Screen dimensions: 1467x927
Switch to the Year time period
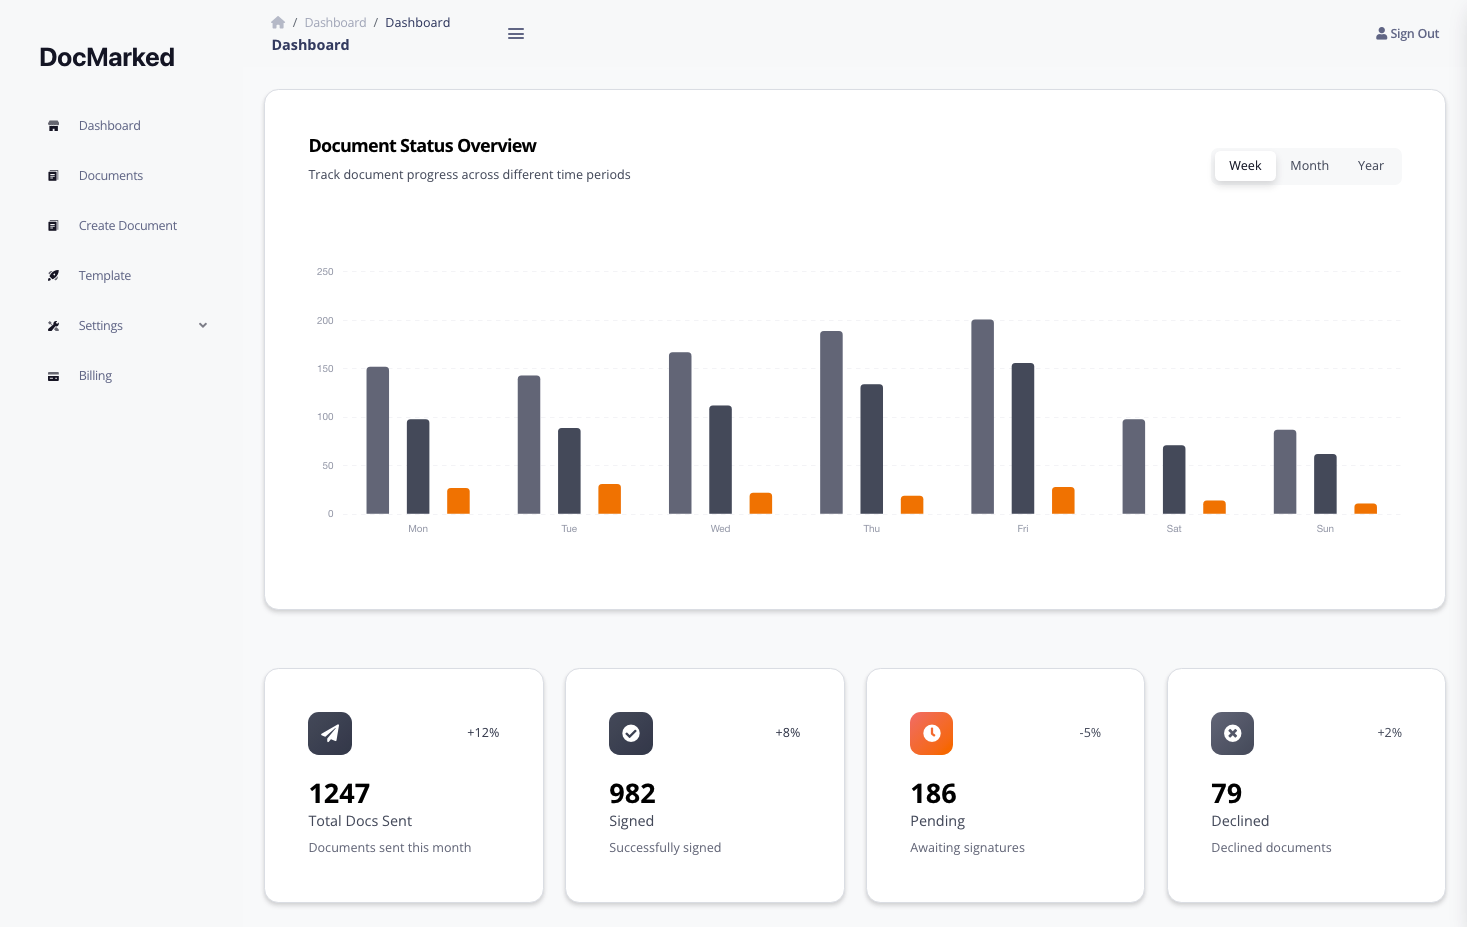click(x=1370, y=165)
